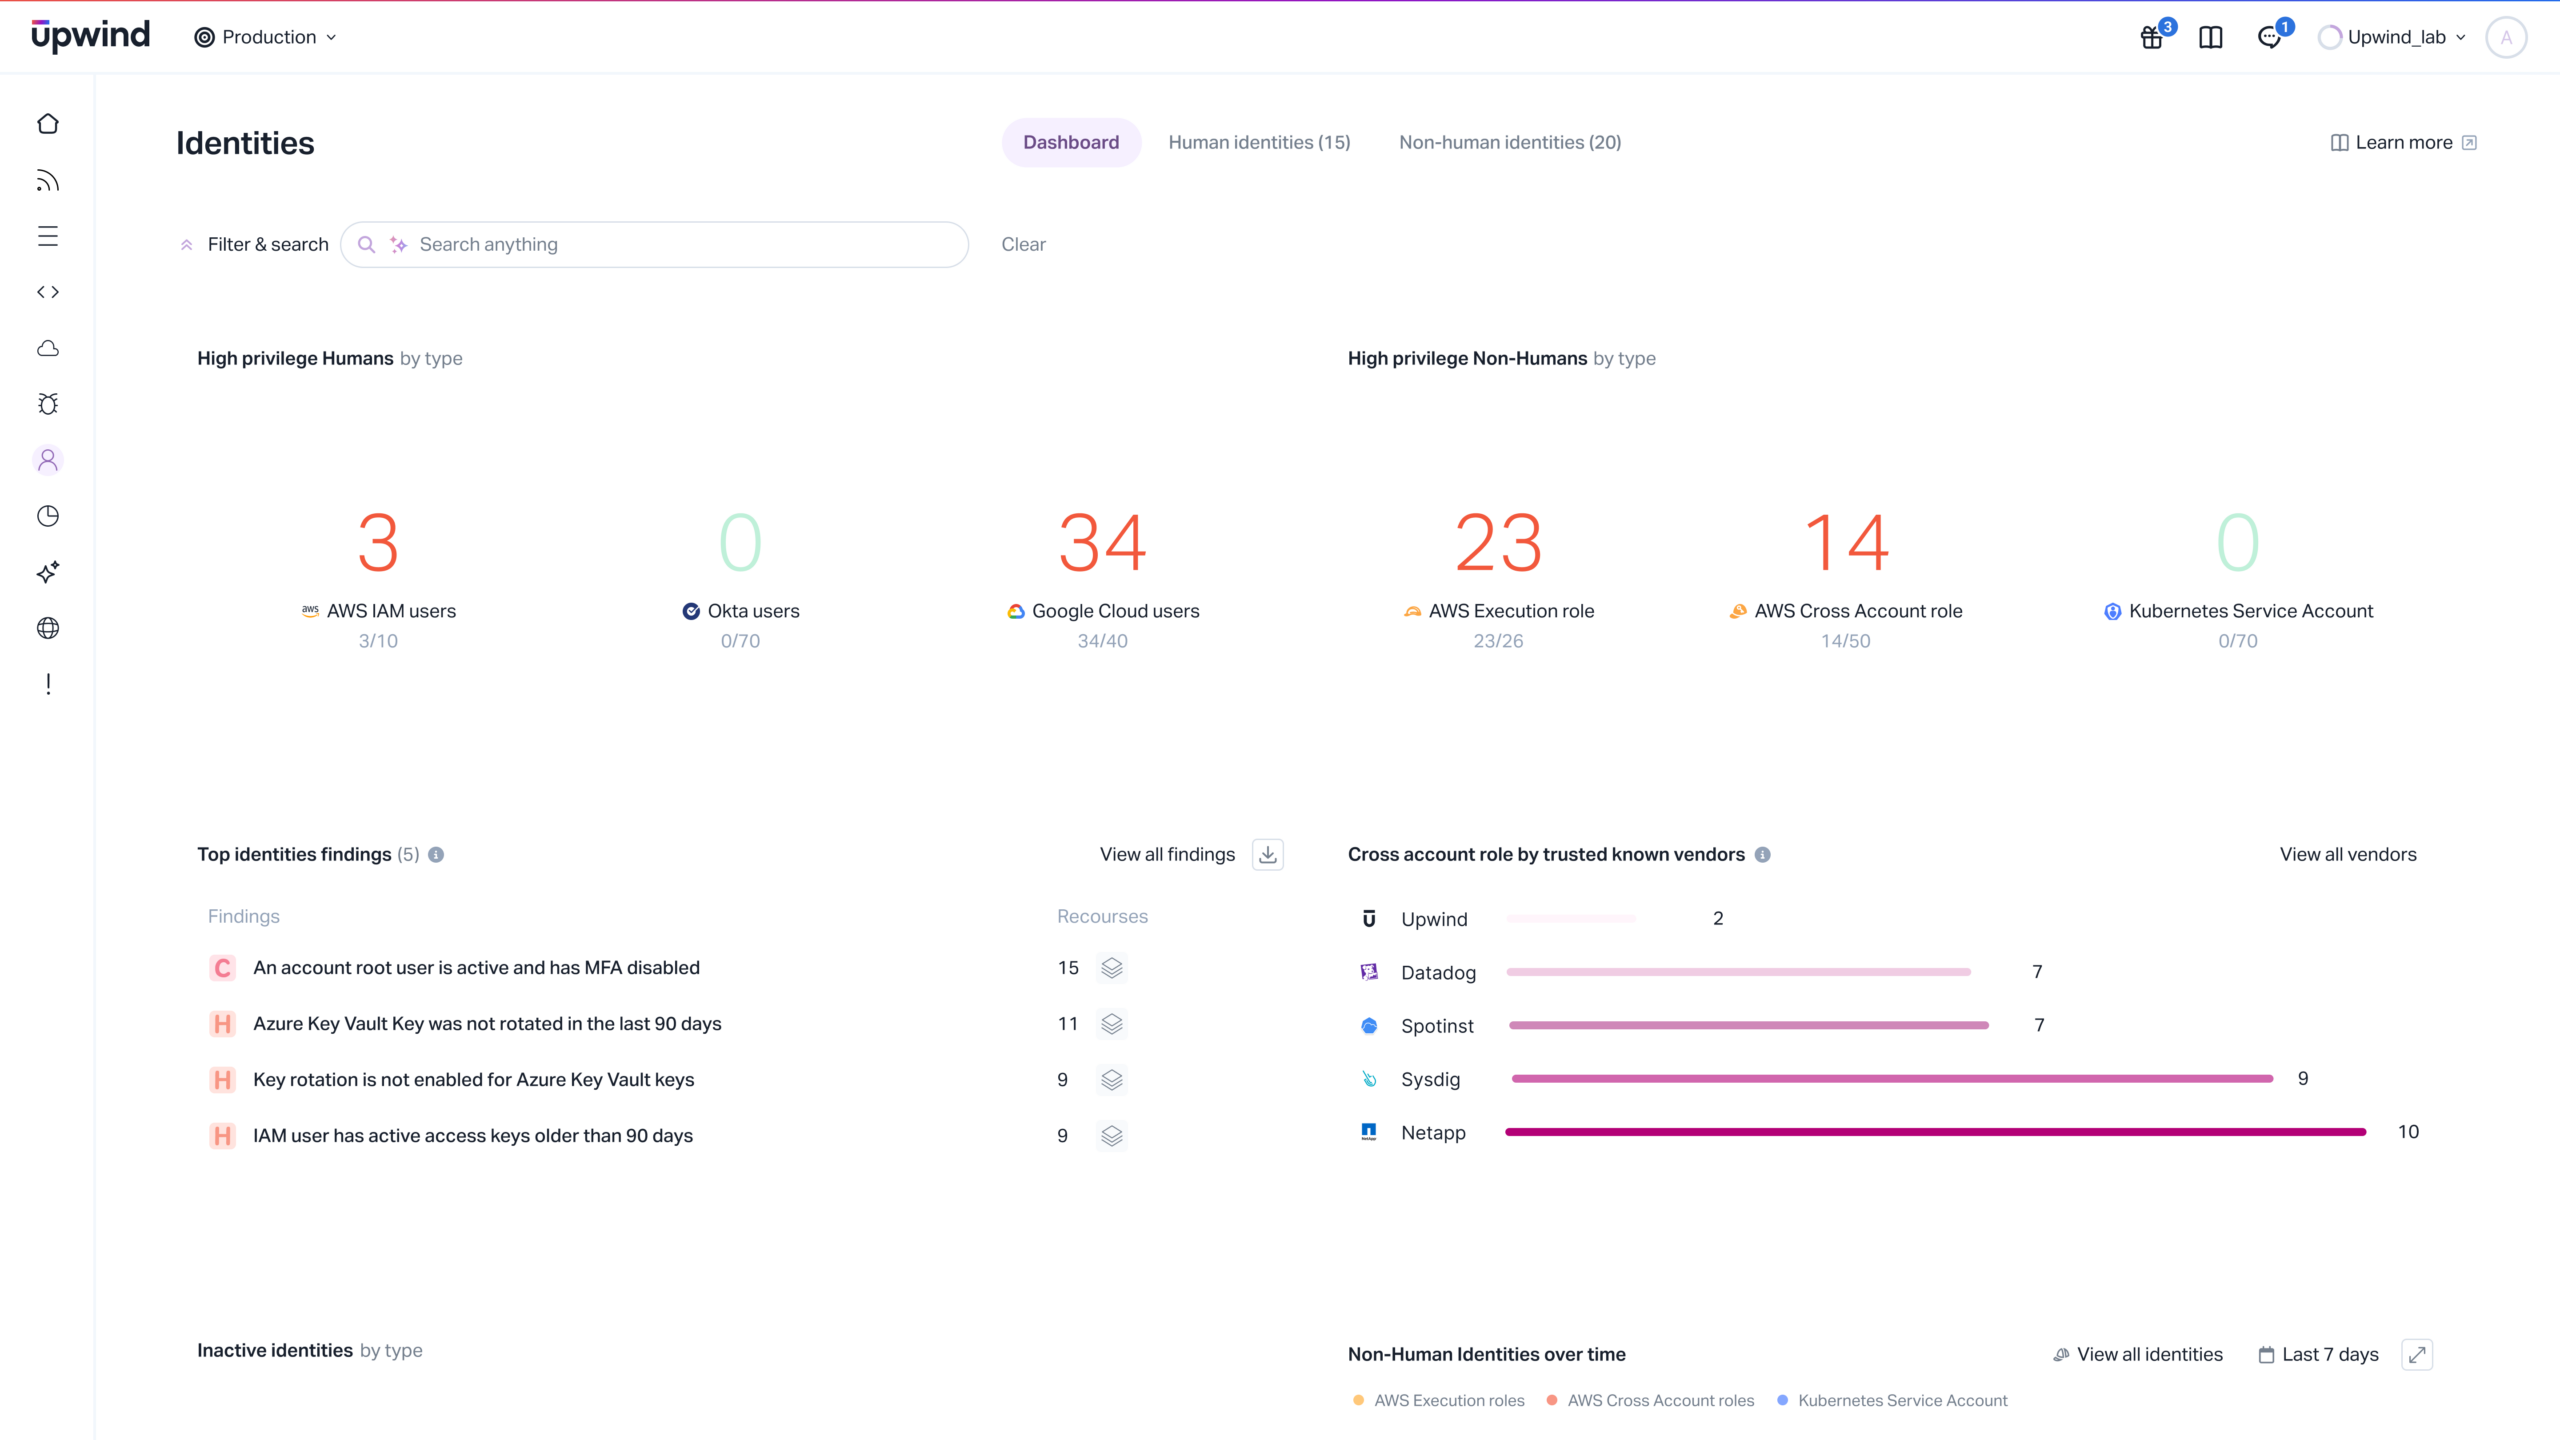Open the gifts icon showing 3 notifications
Image resolution: width=2560 pixels, height=1440 pixels.
tap(2151, 37)
